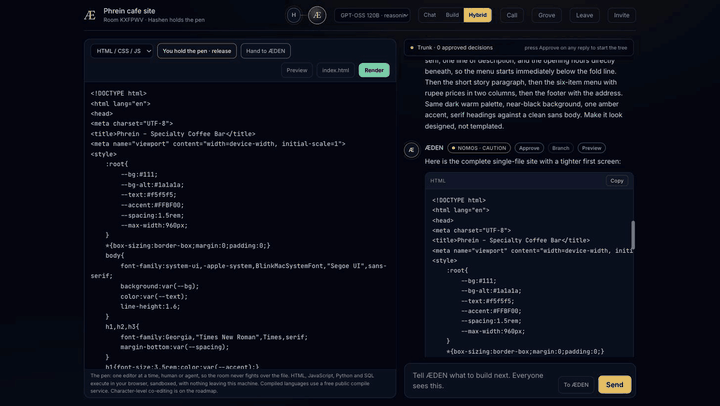Click the <title> line in the code editor
Viewport: 720px width, 406px height.
coord(173,134)
